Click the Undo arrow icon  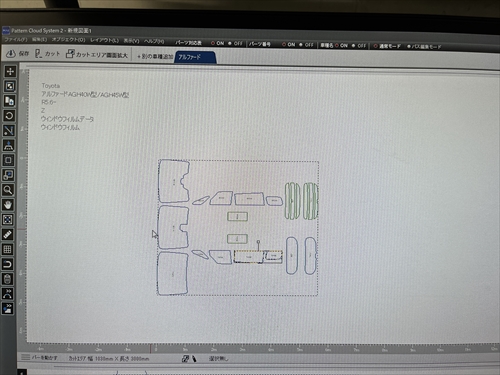point(7,264)
